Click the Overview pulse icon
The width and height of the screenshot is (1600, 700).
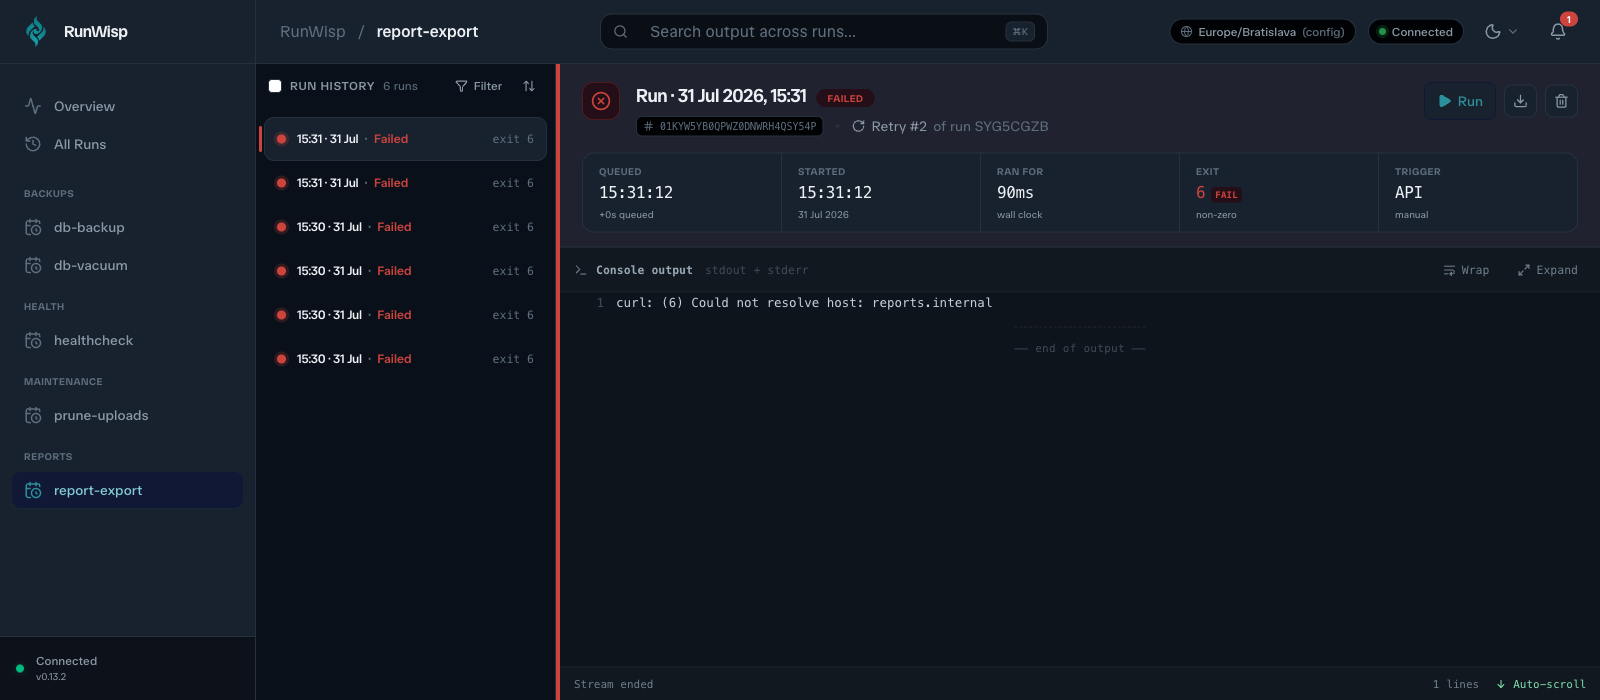click(33, 106)
